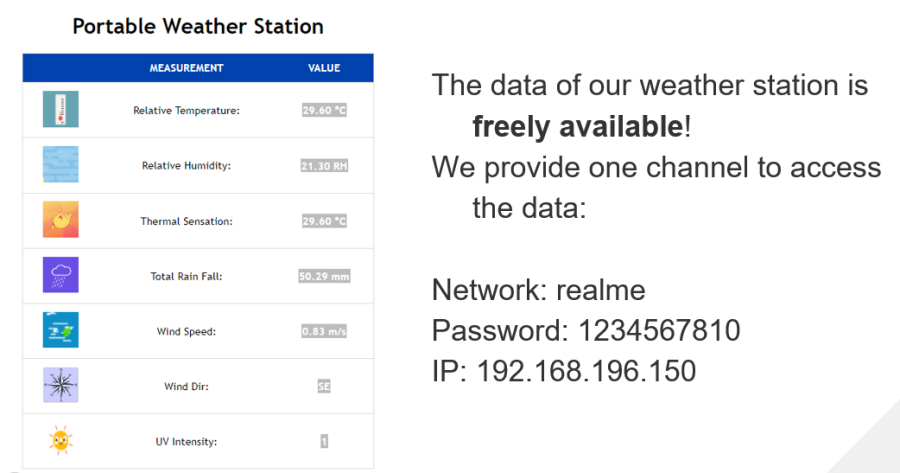Click the IP address 192.168.196.150 text
The image size is (900, 473).
point(563,371)
